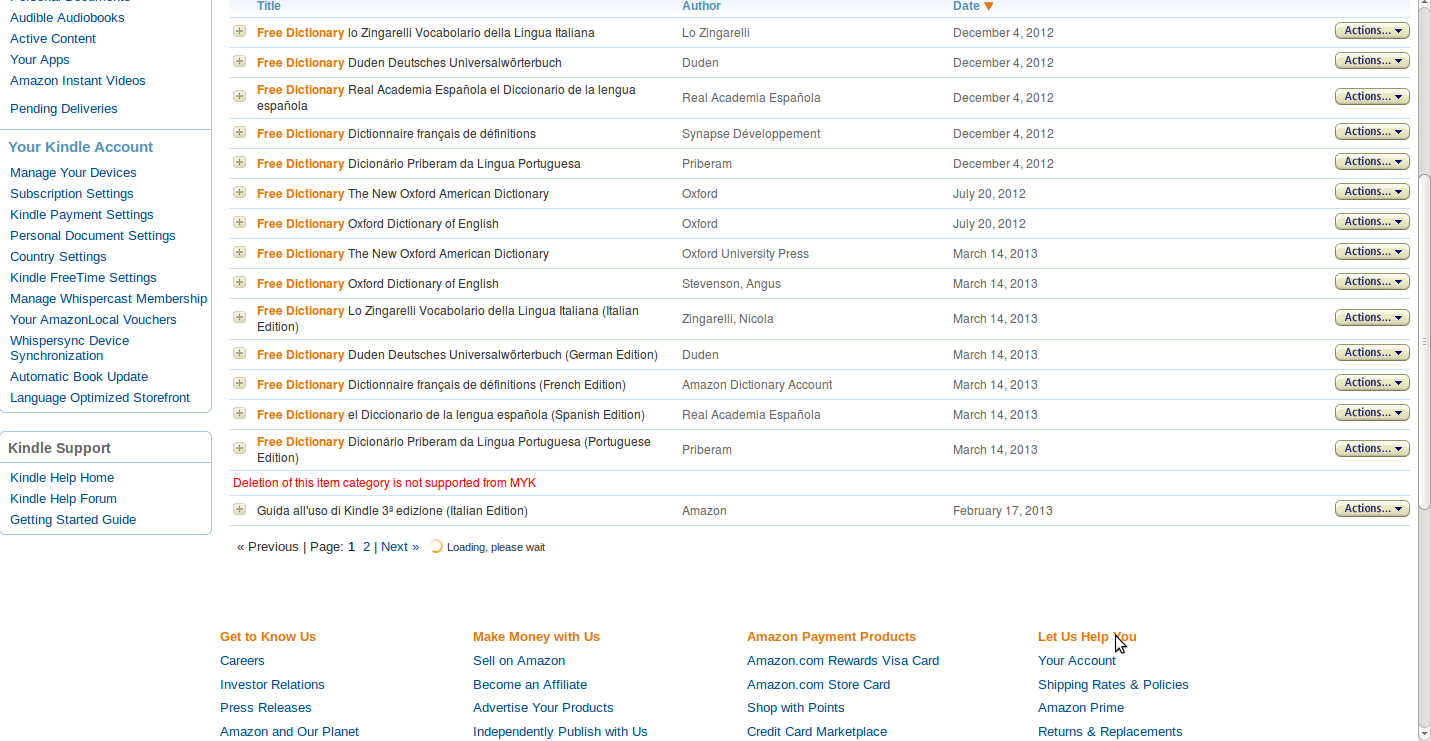This screenshot has width=1431, height=741.
Task: Open Actions for the Zingarelli, Nicola row
Action: (x=1372, y=318)
